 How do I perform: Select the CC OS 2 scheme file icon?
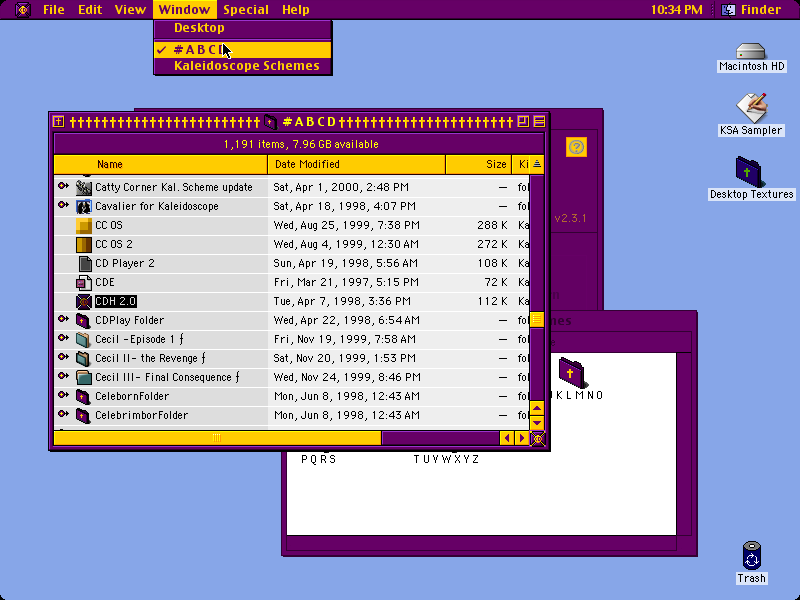click(83, 244)
